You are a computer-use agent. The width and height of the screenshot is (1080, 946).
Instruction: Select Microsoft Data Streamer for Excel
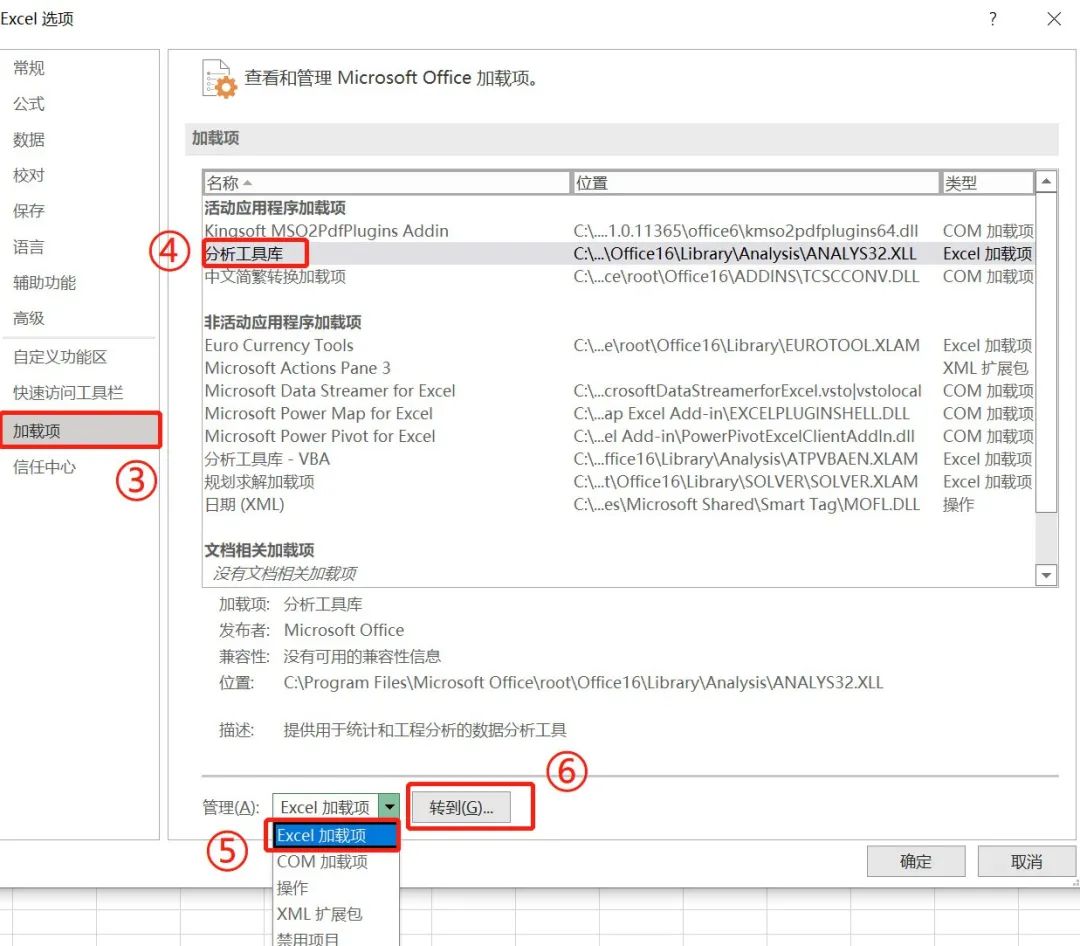pos(619,391)
